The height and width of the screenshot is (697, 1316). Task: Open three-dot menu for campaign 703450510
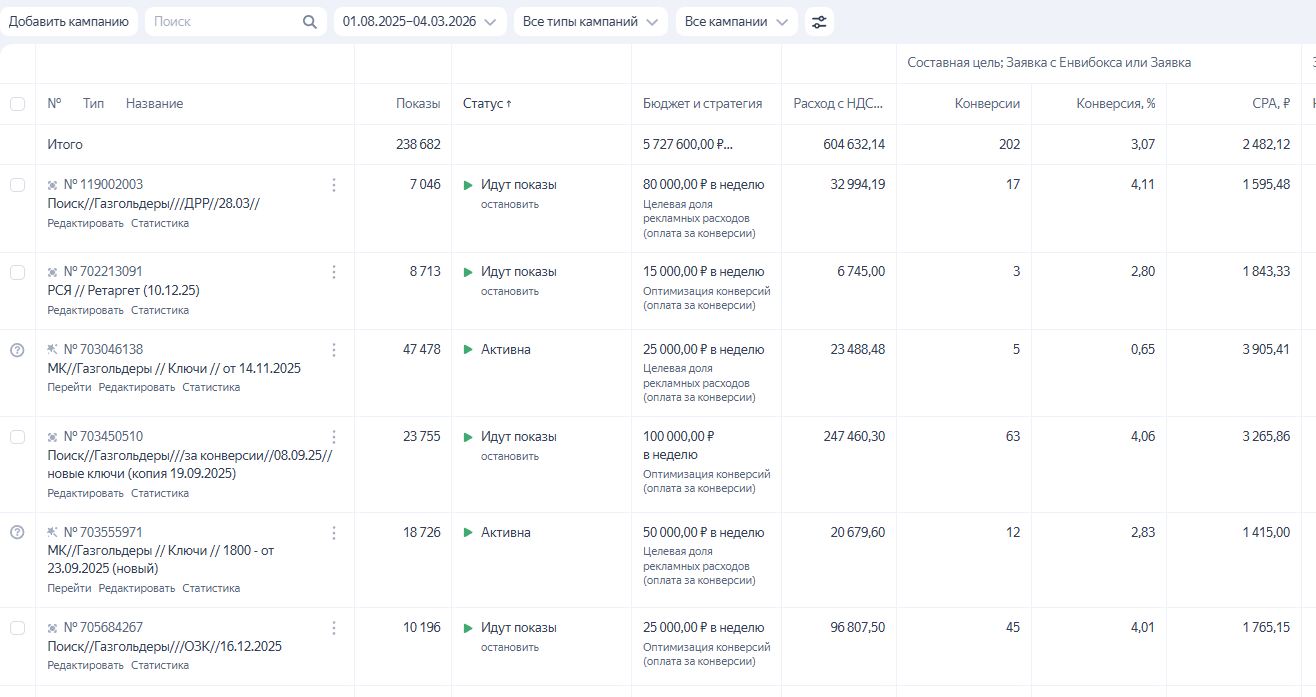pyautogui.click(x=334, y=437)
